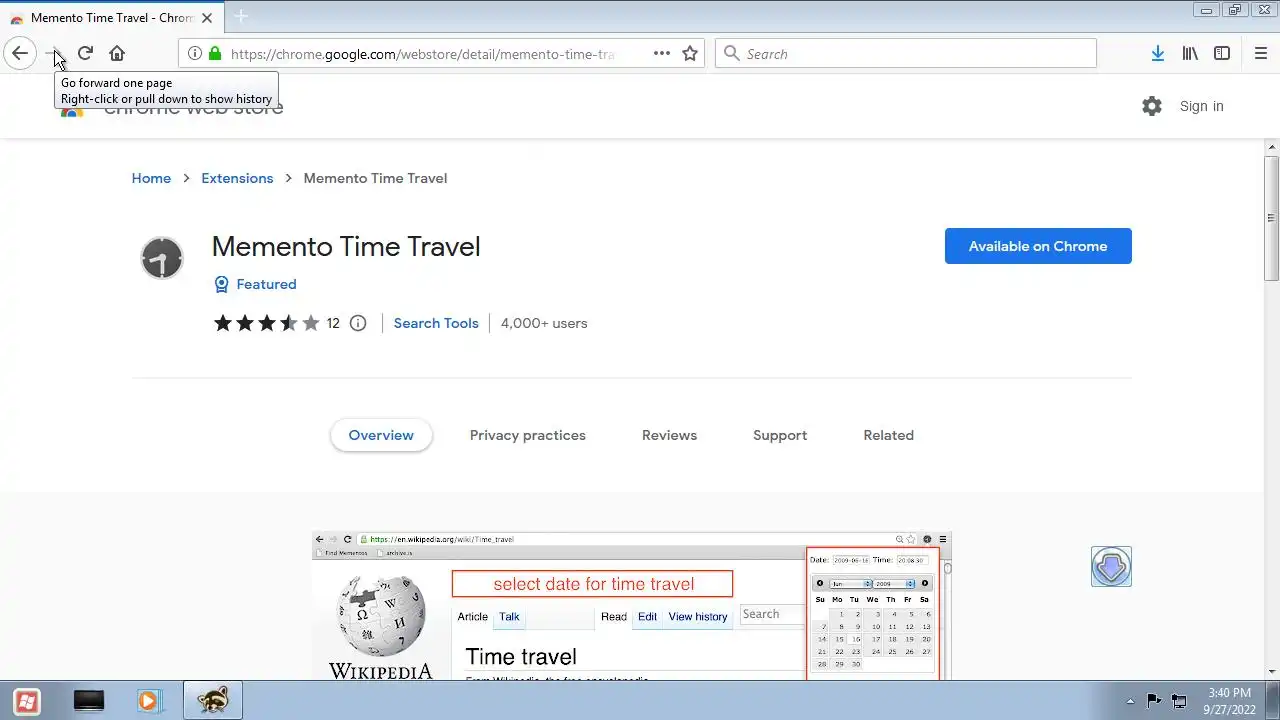Screen dimensions: 1280x720
Task: Switch to Privacy practices tab
Action: tap(528, 435)
